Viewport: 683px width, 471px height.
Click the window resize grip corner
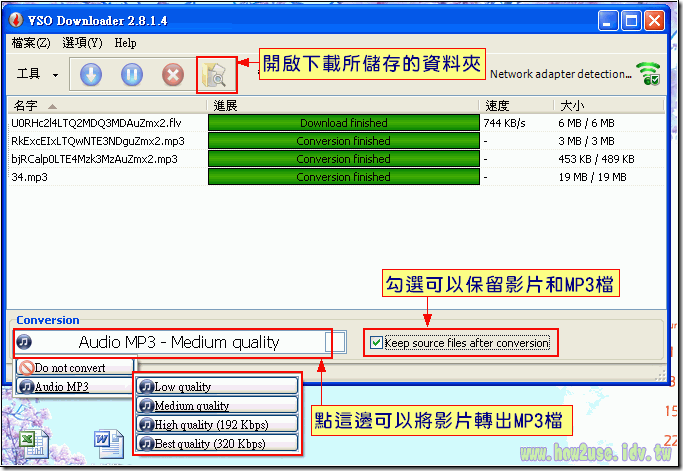(x=660, y=375)
